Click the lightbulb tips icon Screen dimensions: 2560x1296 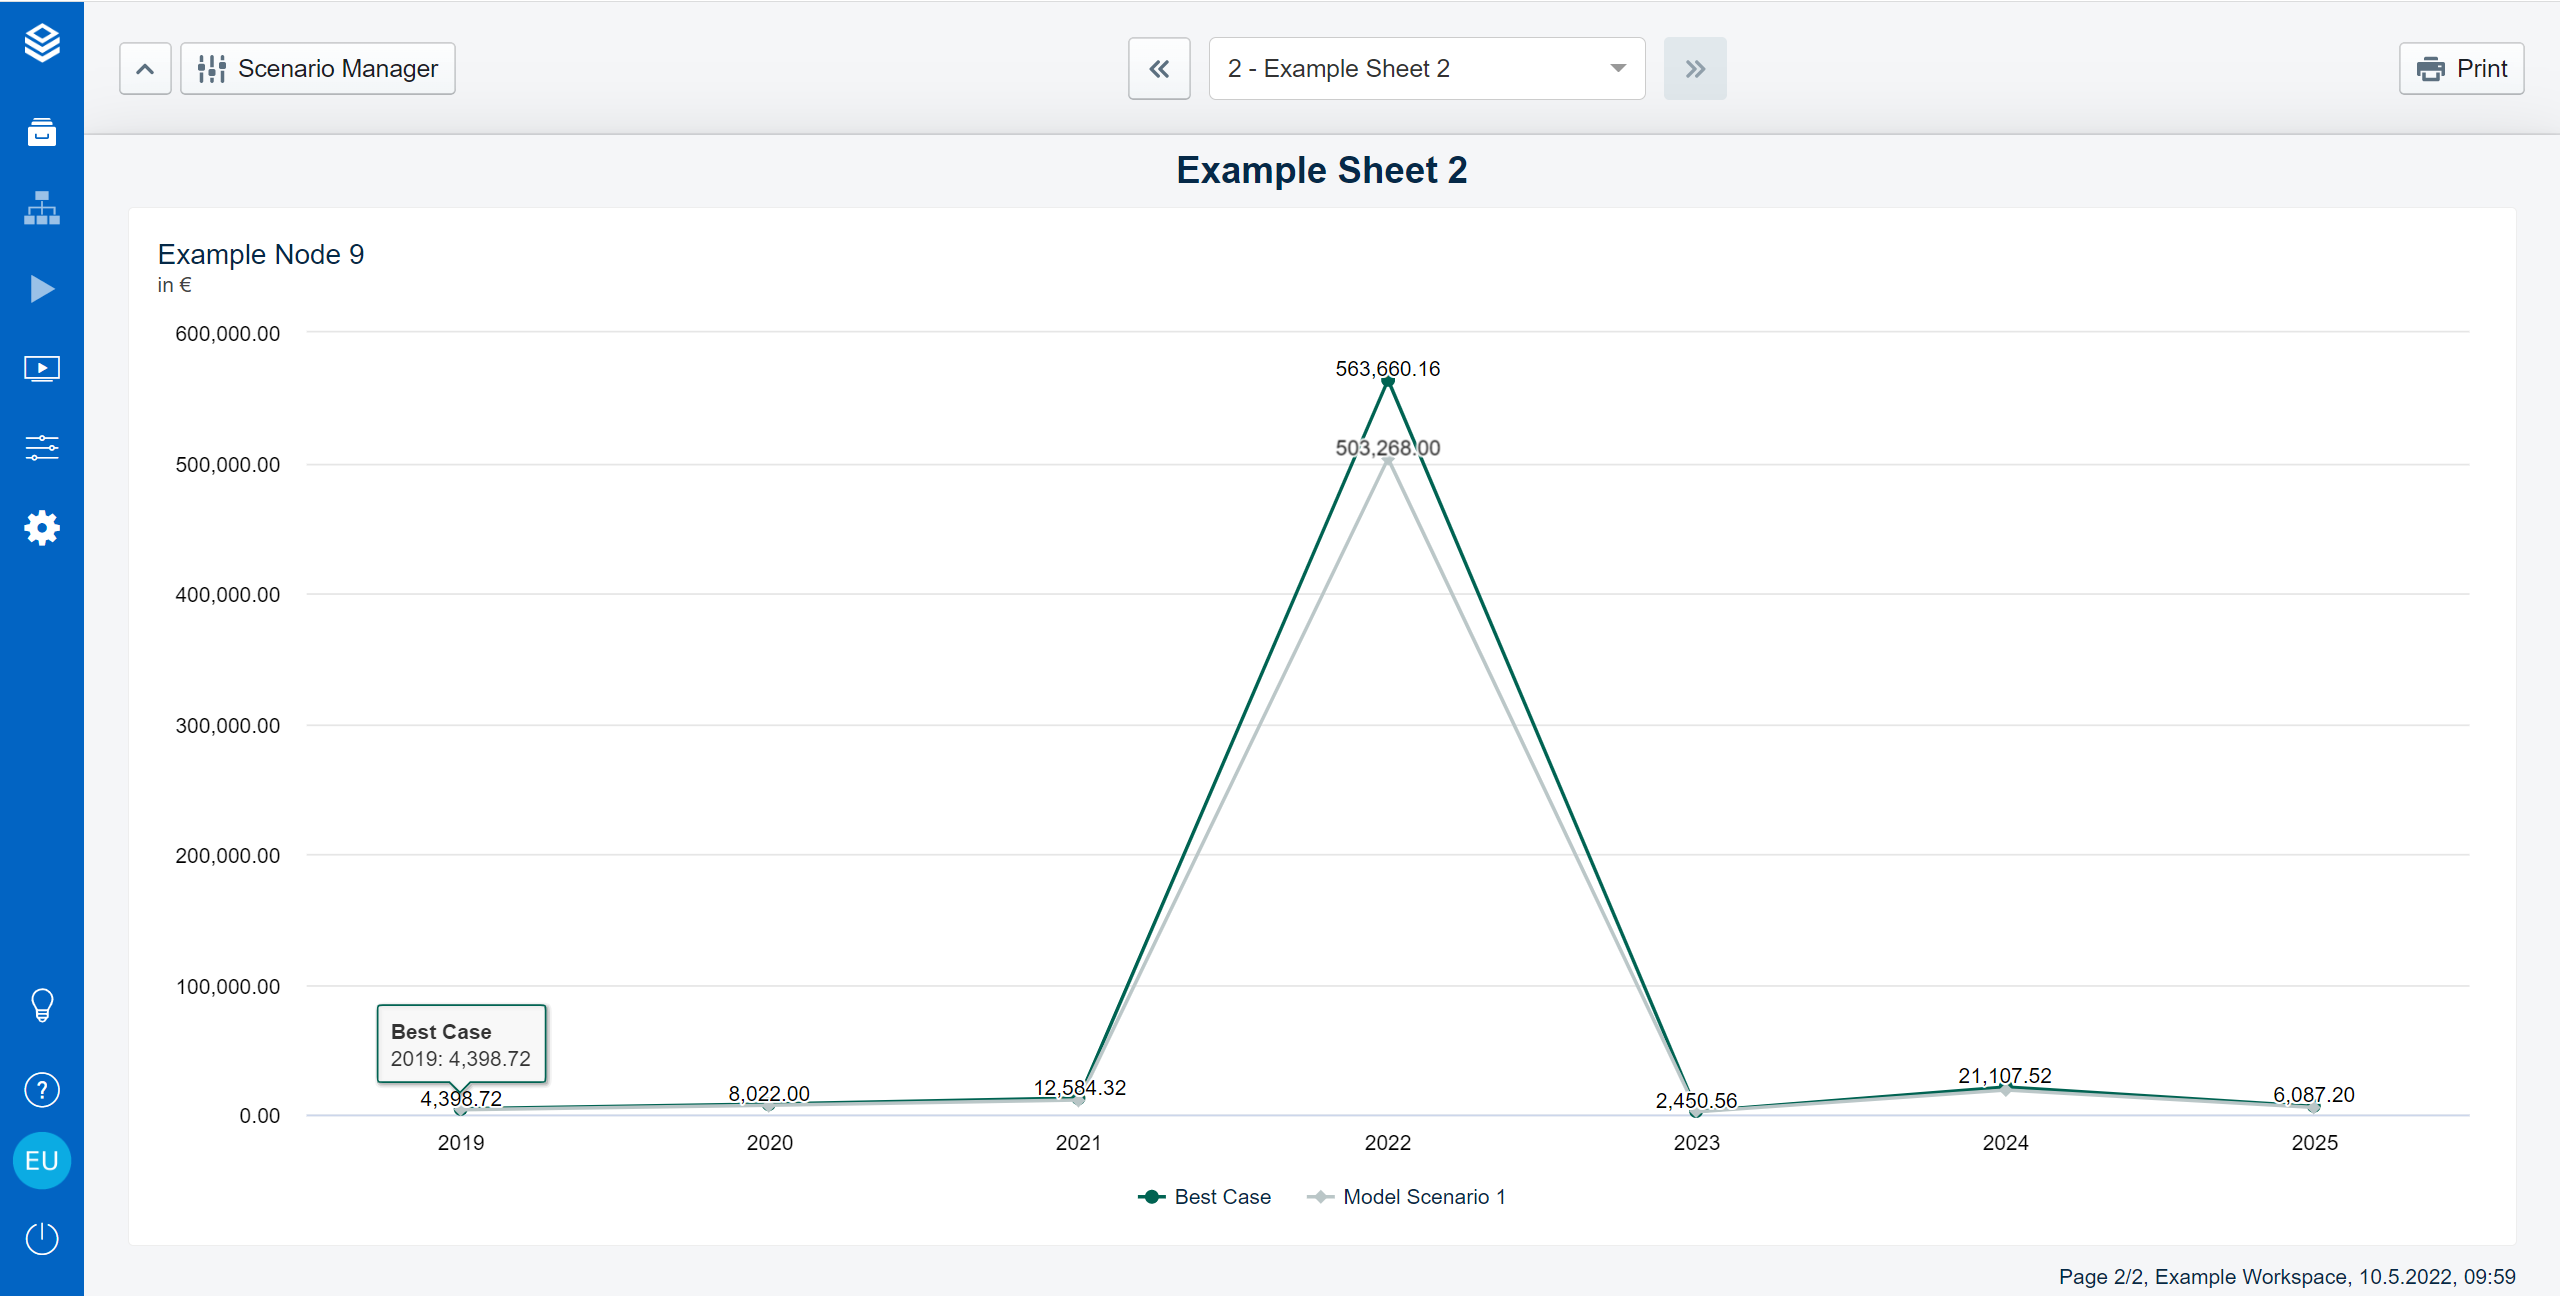tap(42, 1005)
